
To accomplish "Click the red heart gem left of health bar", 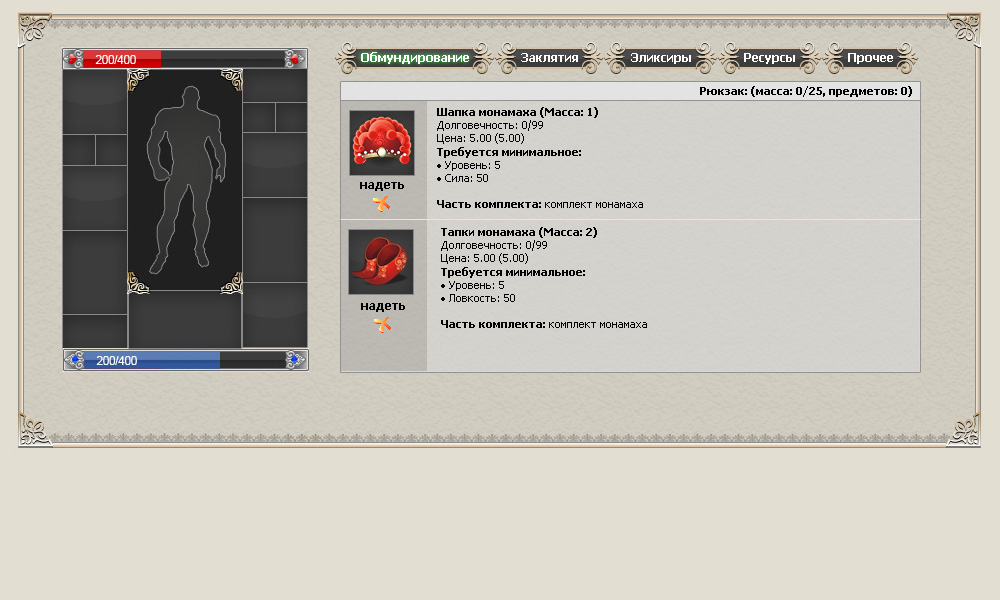I will pos(73,59).
